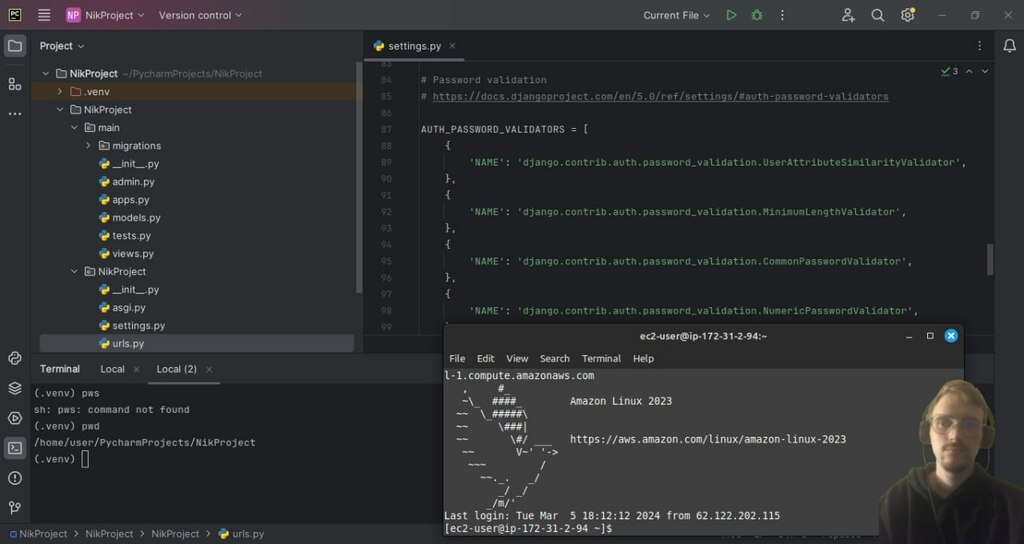Screen dimensions: 1024x544
Task: Open the Structure tool window icon
Action: [15, 84]
